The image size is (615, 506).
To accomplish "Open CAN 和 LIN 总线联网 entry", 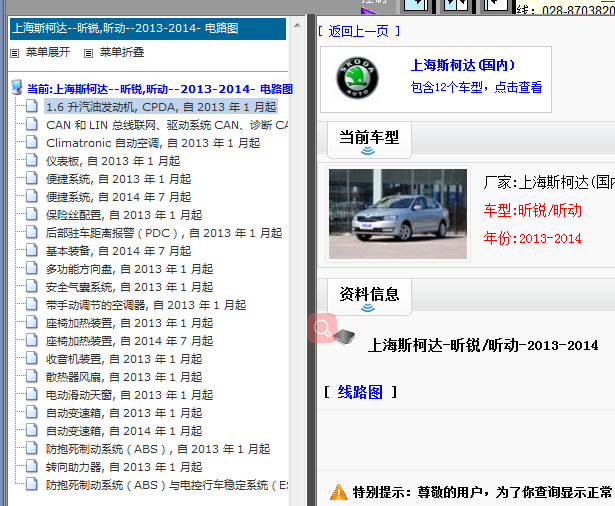I will coord(167,125).
